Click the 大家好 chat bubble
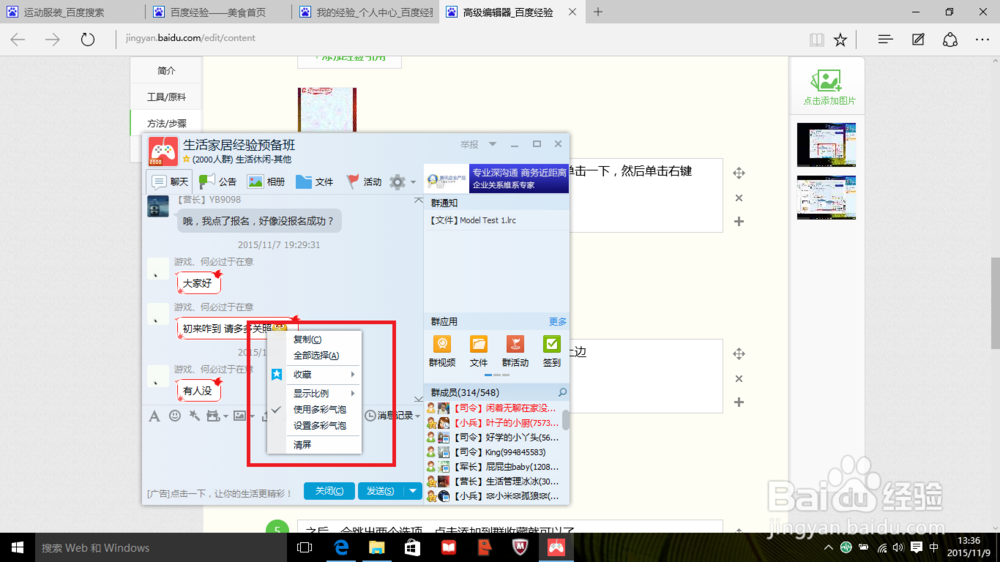Screen dimensions: 1000x562 pos(198,283)
